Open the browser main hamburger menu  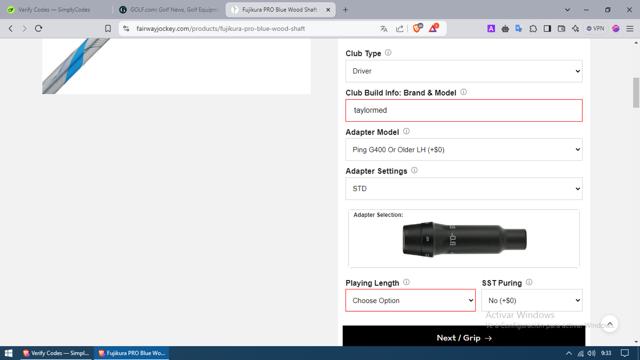(630, 29)
